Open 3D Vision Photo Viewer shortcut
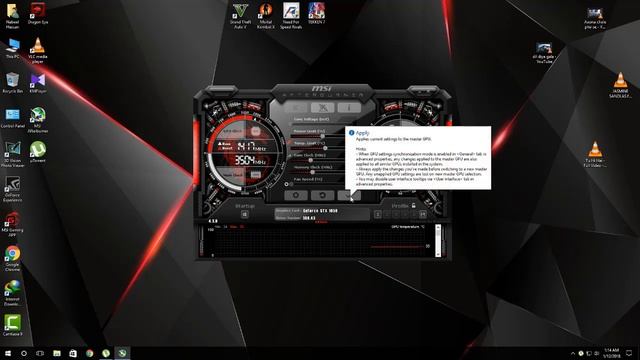Viewport: 640px width, 360px height. 13,155
